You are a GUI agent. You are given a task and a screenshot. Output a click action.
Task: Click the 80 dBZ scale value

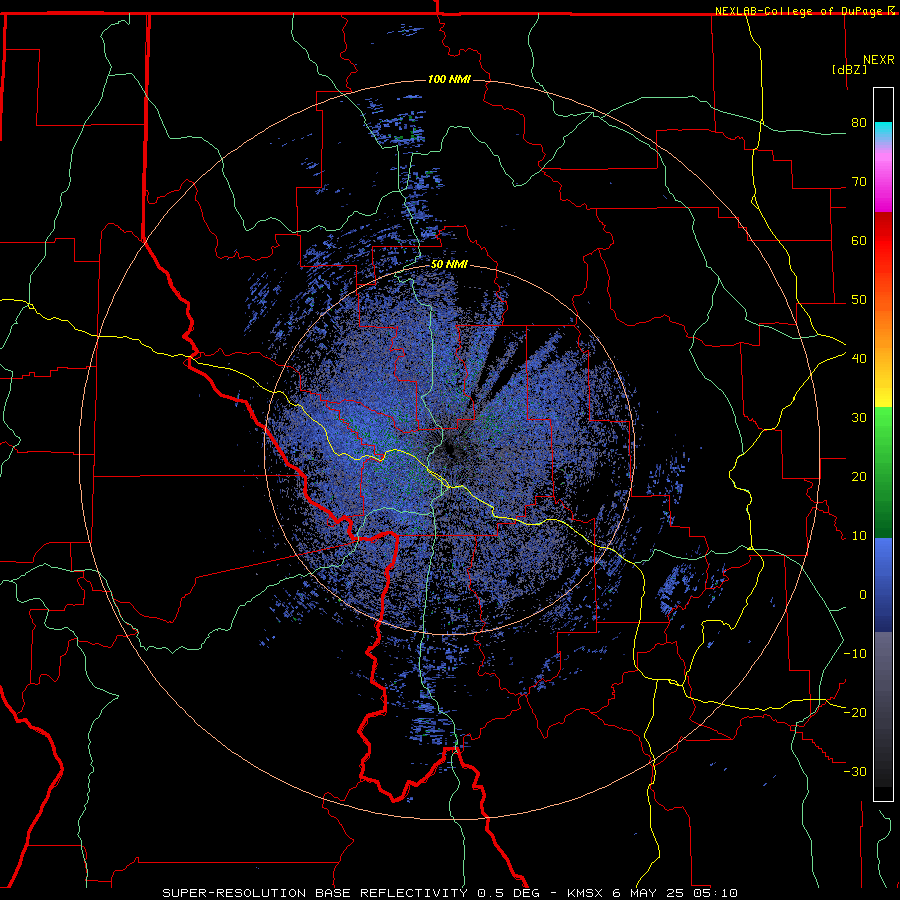(x=859, y=123)
